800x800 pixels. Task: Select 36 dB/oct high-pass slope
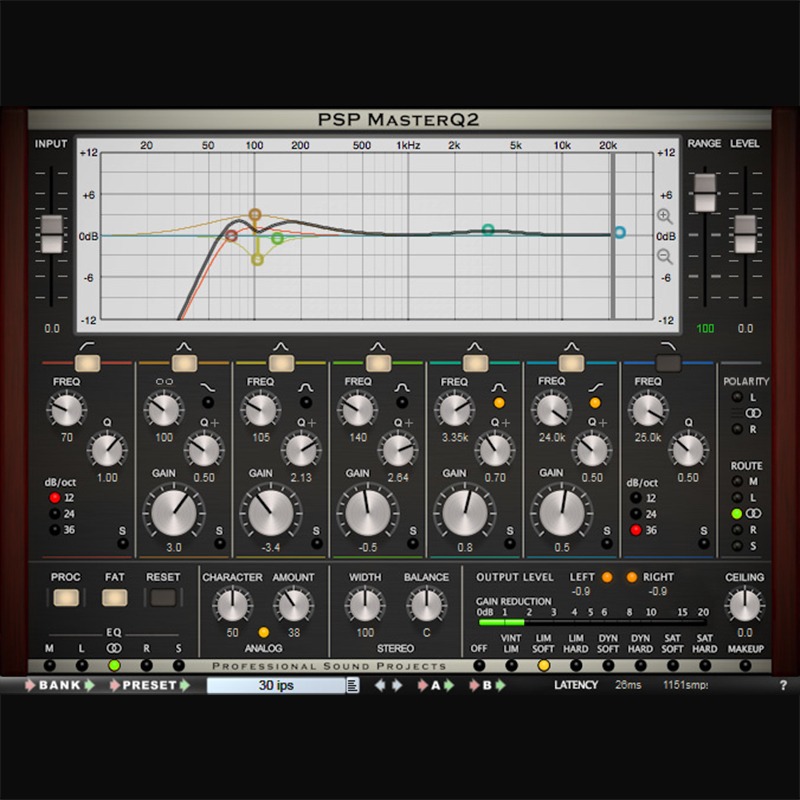tap(55, 530)
